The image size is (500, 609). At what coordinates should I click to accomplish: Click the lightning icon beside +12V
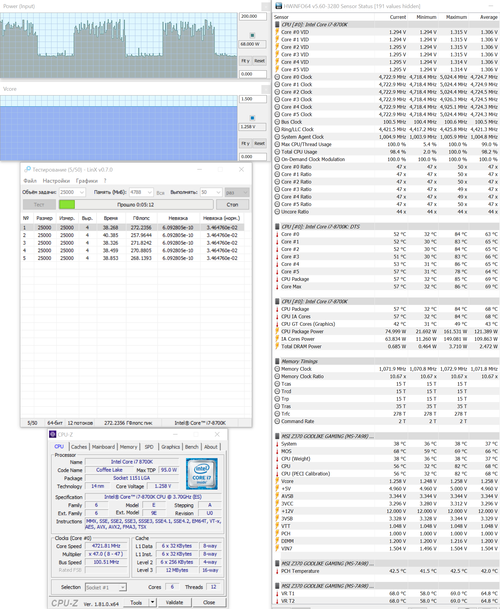click(277, 511)
